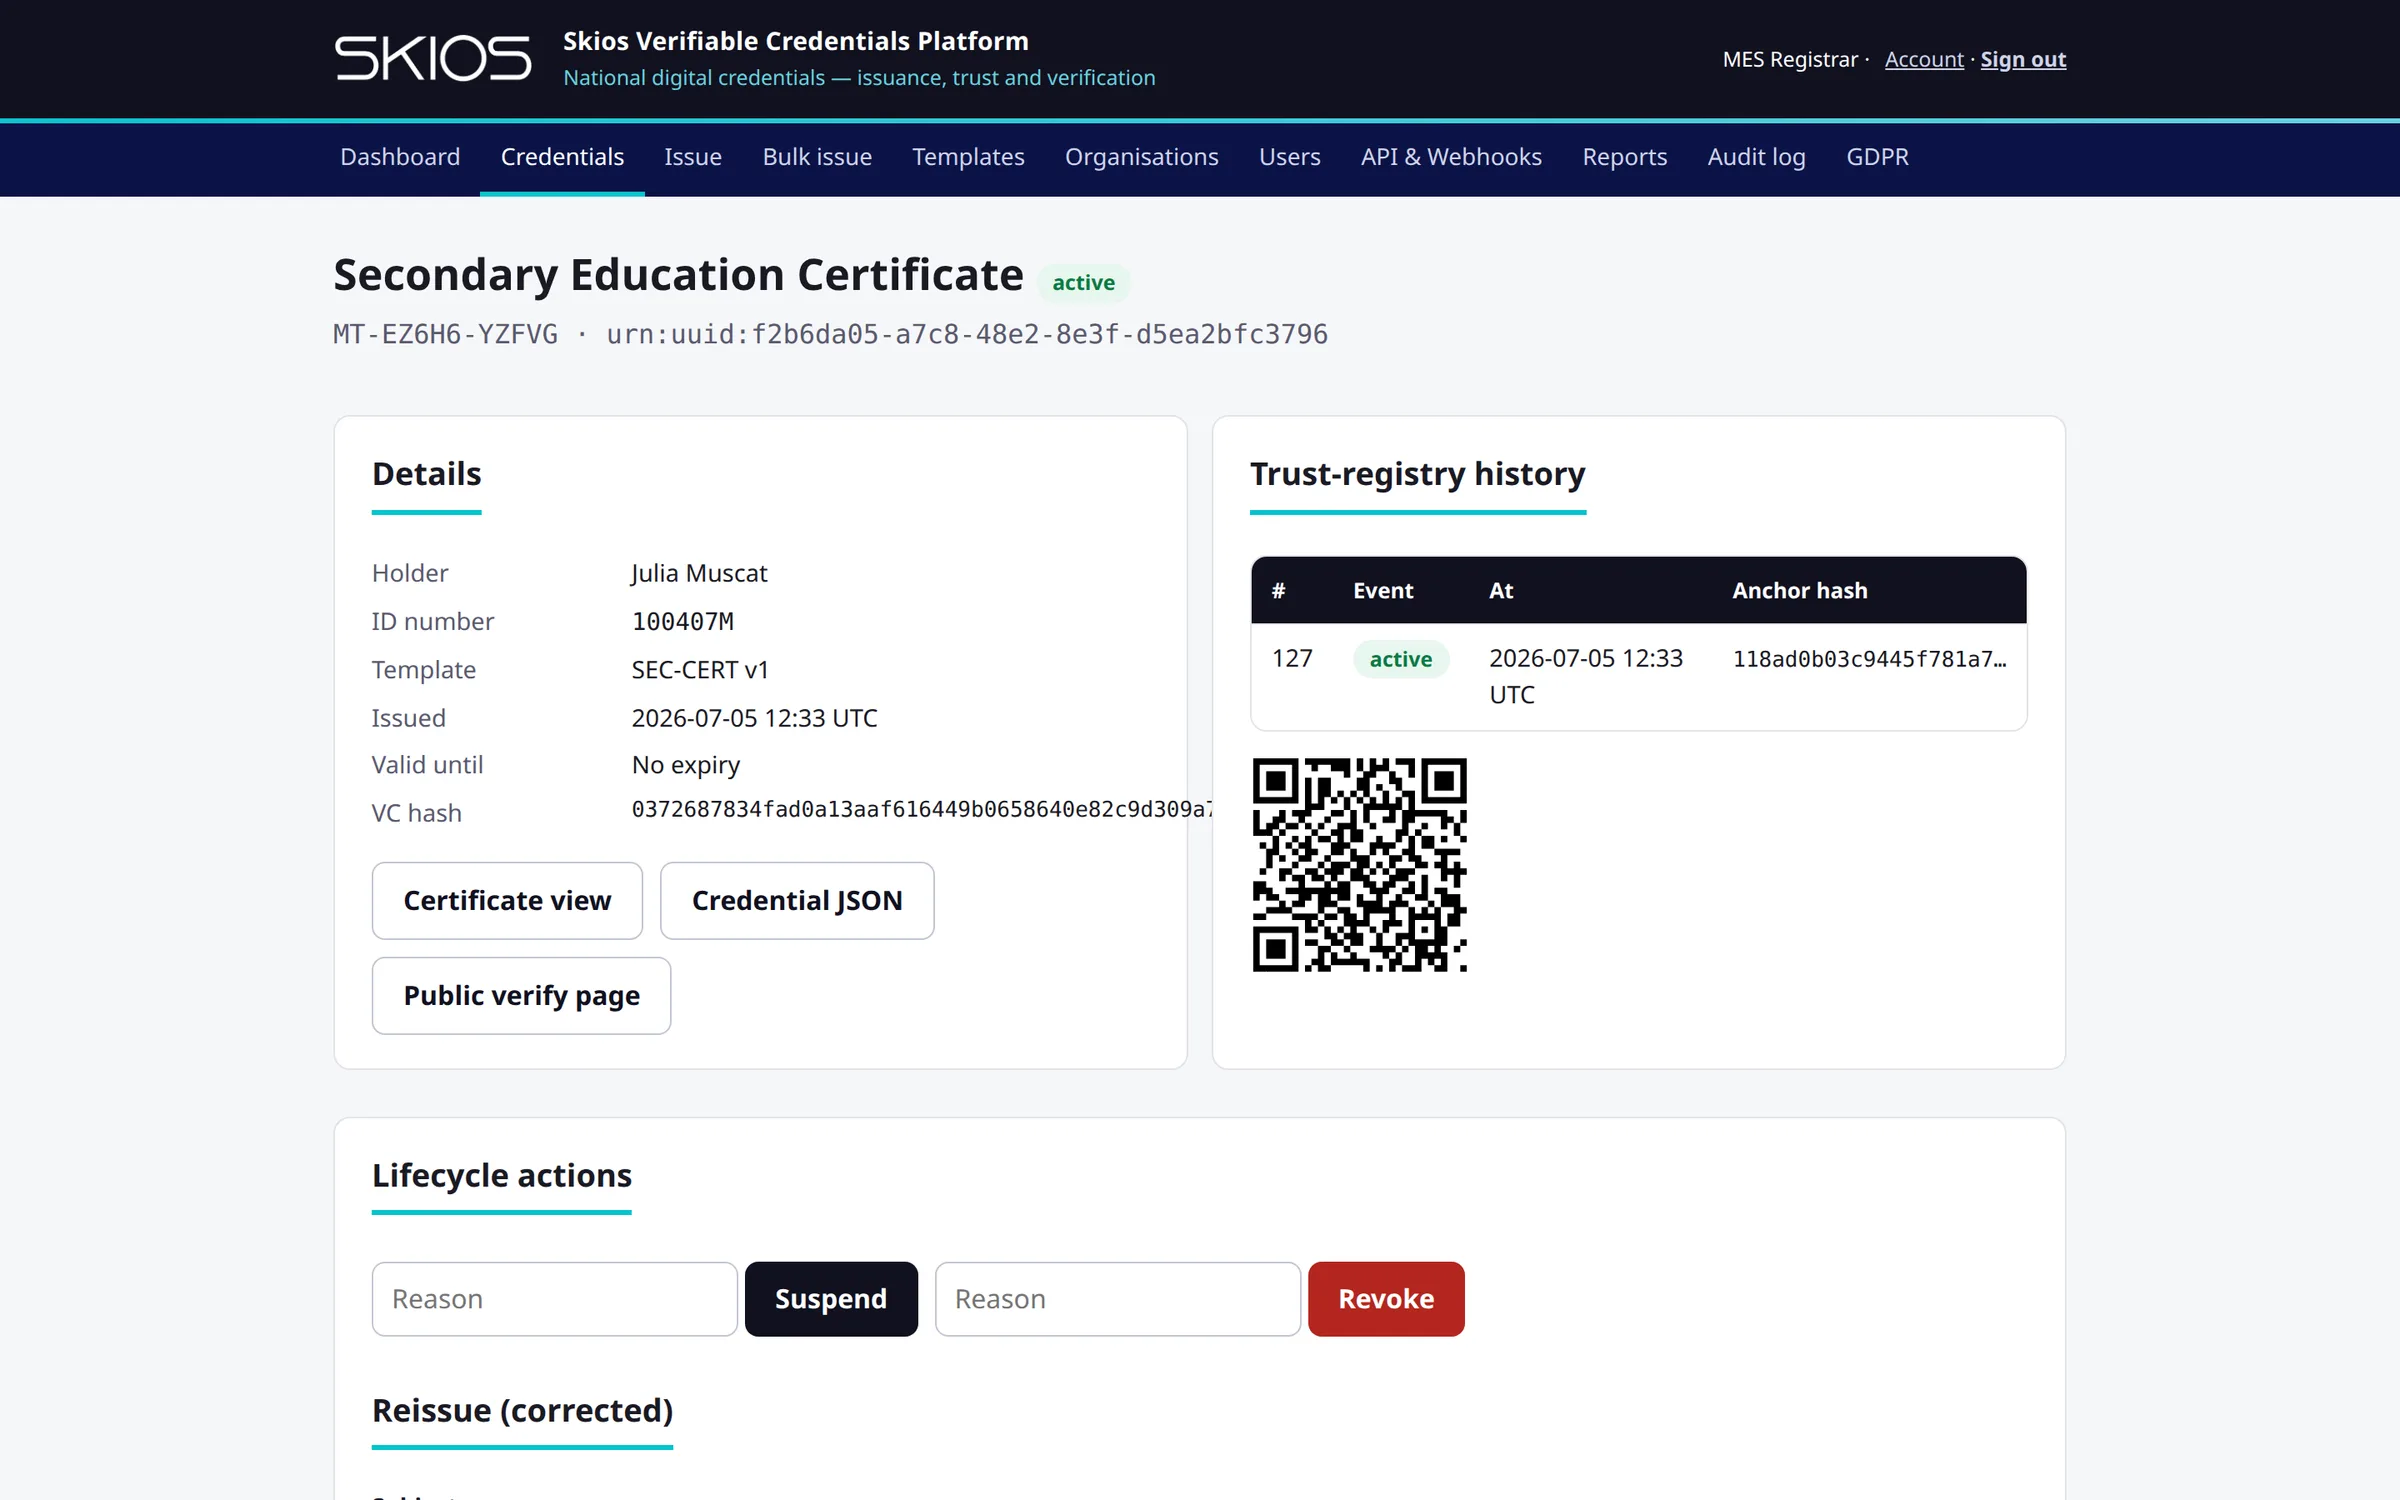Click the red Revoke button
Viewport: 2400px width, 1500px height.
1386,1299
